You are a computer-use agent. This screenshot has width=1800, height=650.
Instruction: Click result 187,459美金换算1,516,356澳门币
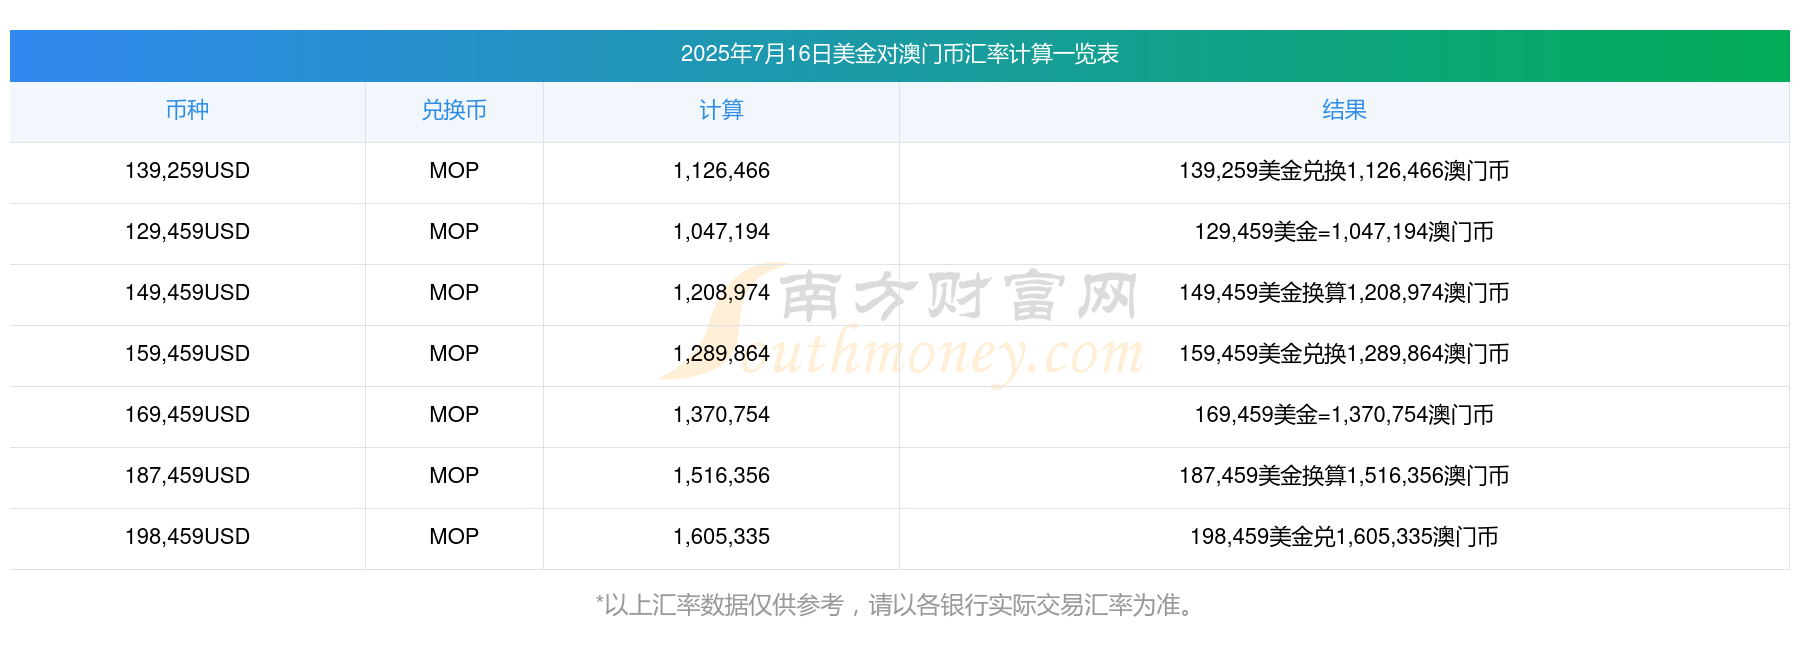(1344, 476)
